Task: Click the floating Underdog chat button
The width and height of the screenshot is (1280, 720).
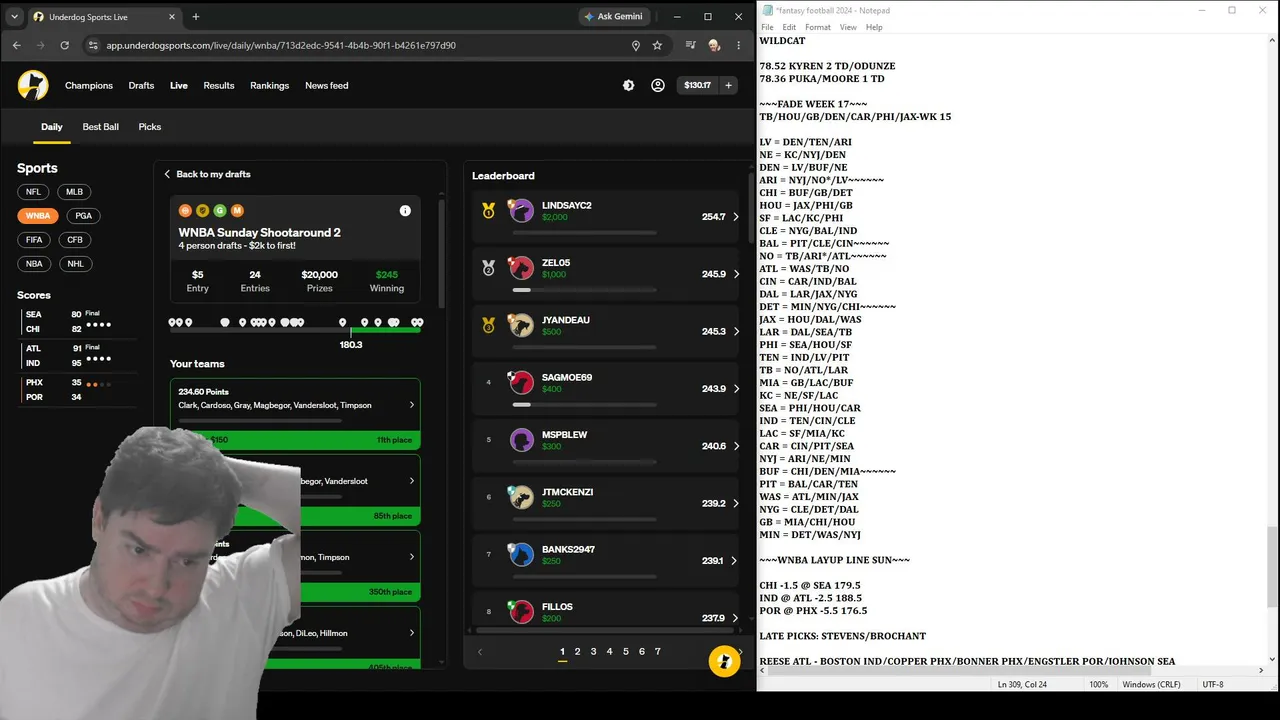Action: click(x=723, y=661)
